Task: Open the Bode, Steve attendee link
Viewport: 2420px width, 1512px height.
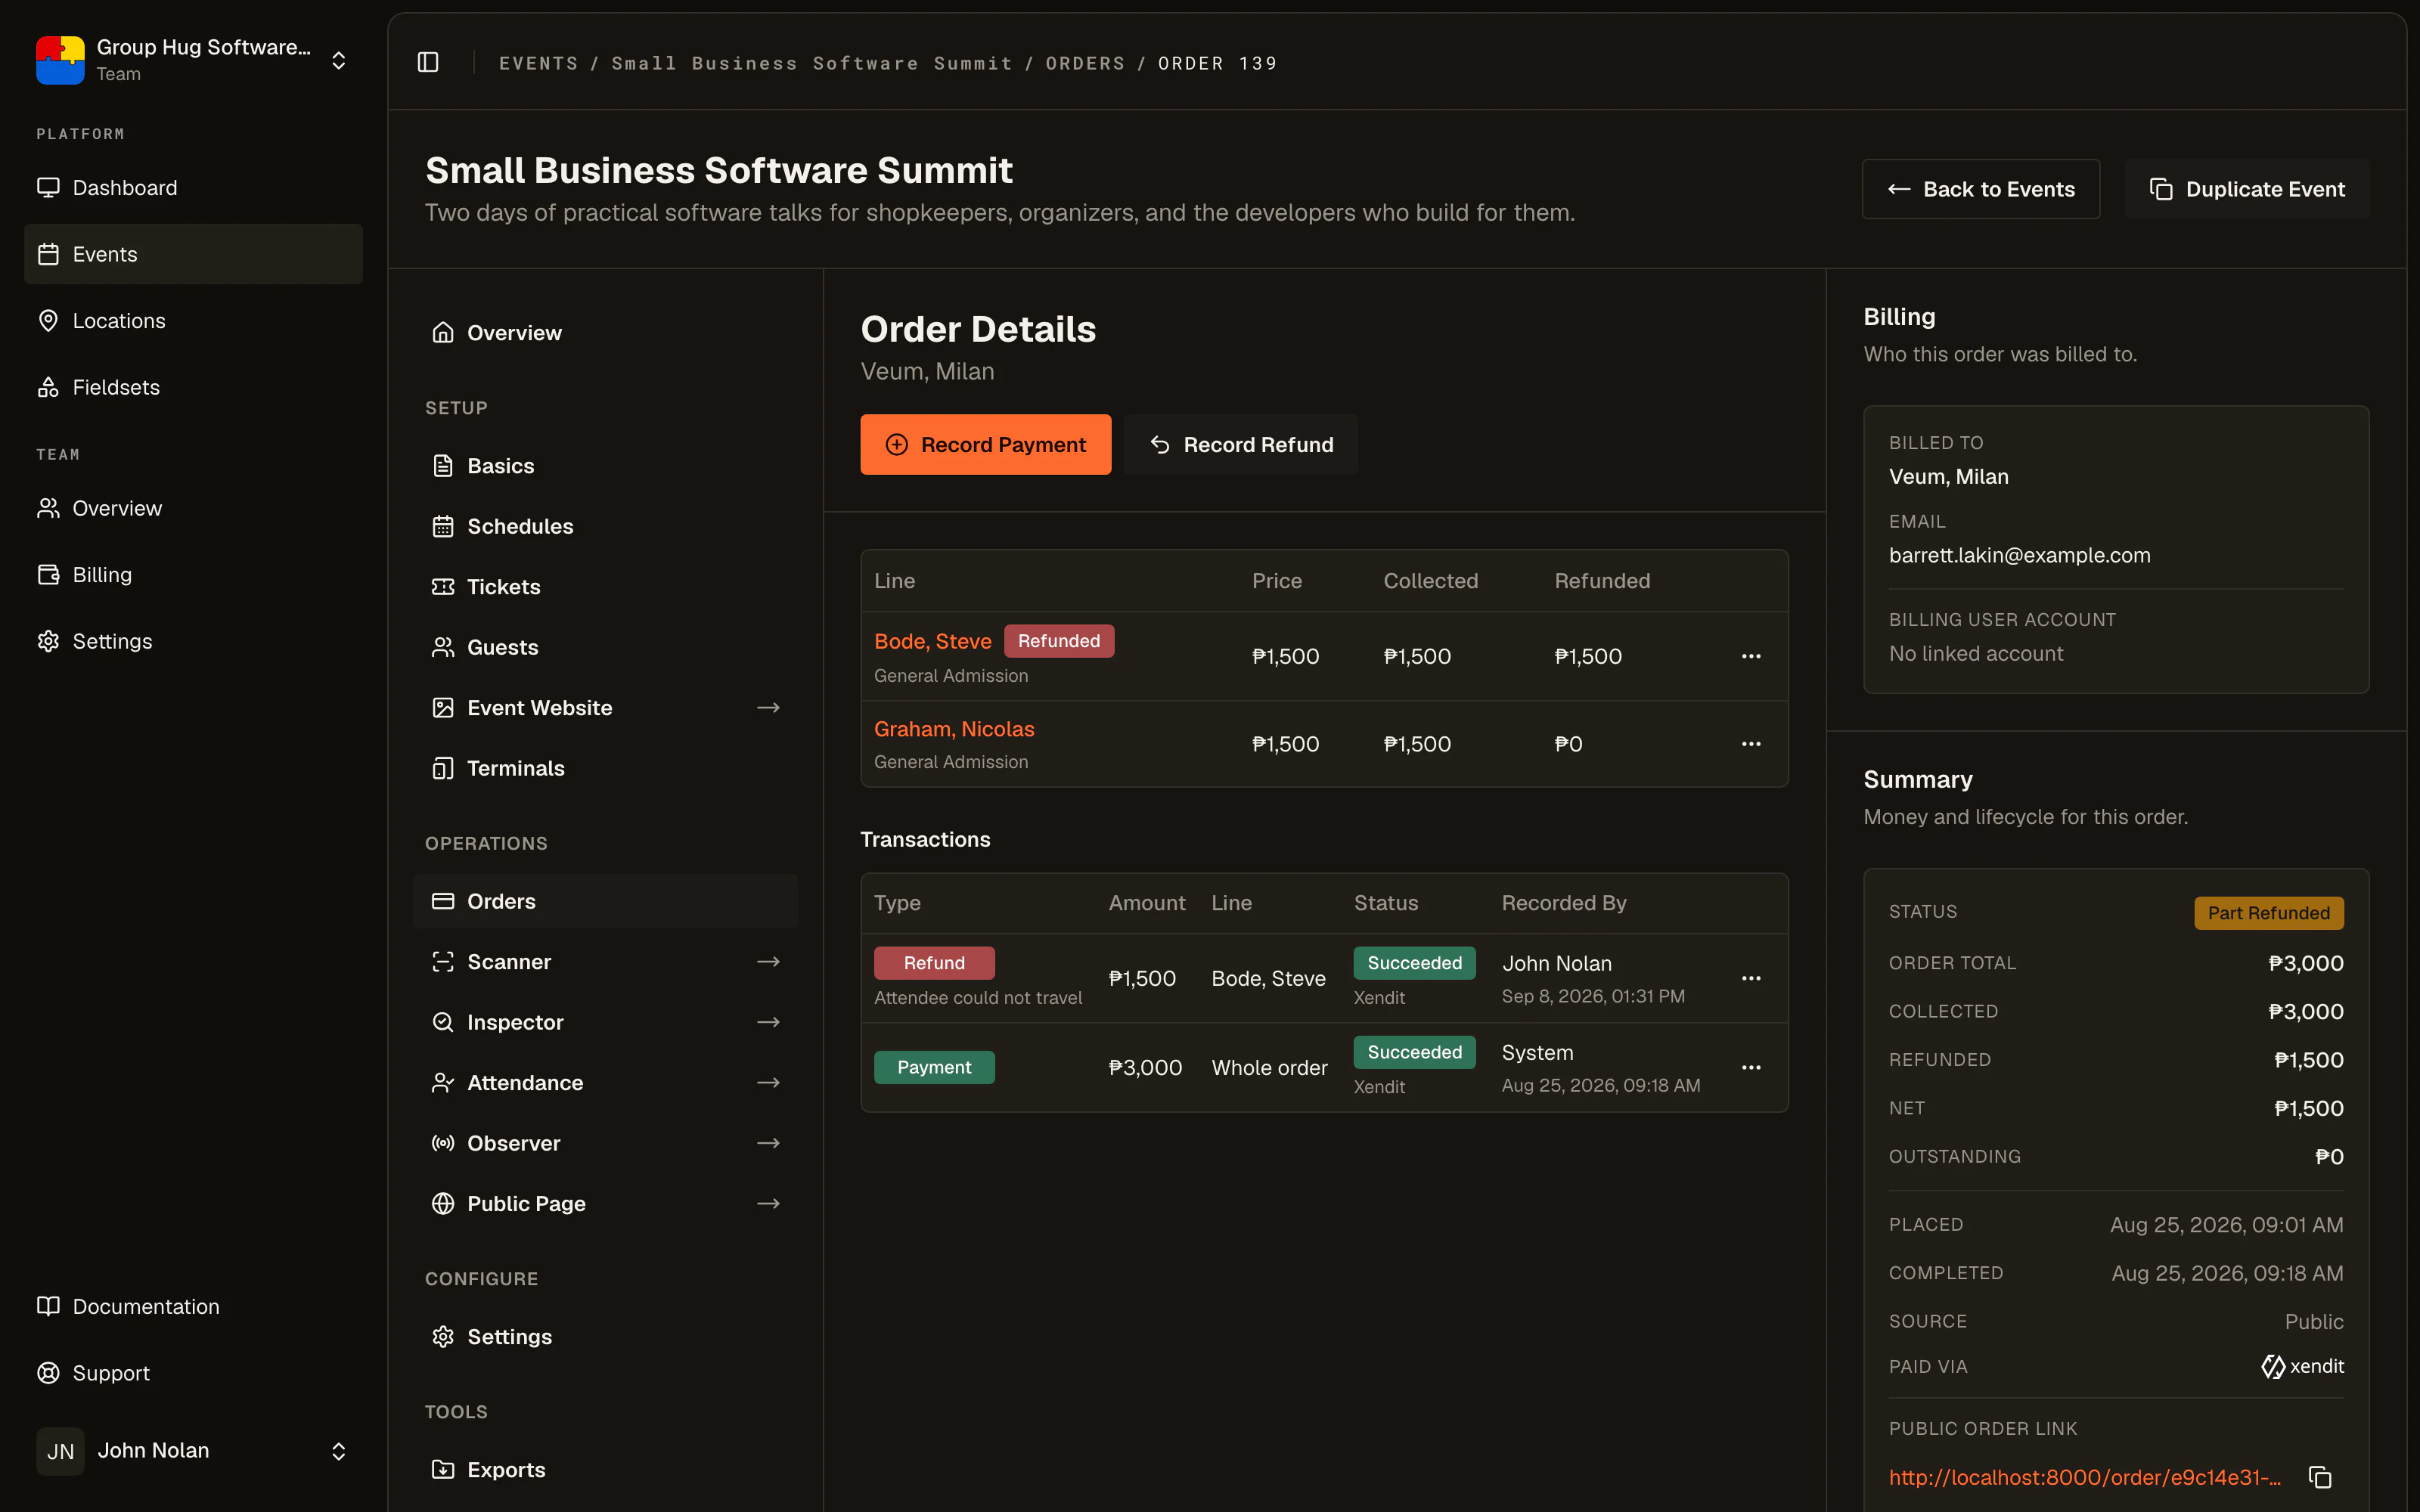Action: tap(932, 641)
